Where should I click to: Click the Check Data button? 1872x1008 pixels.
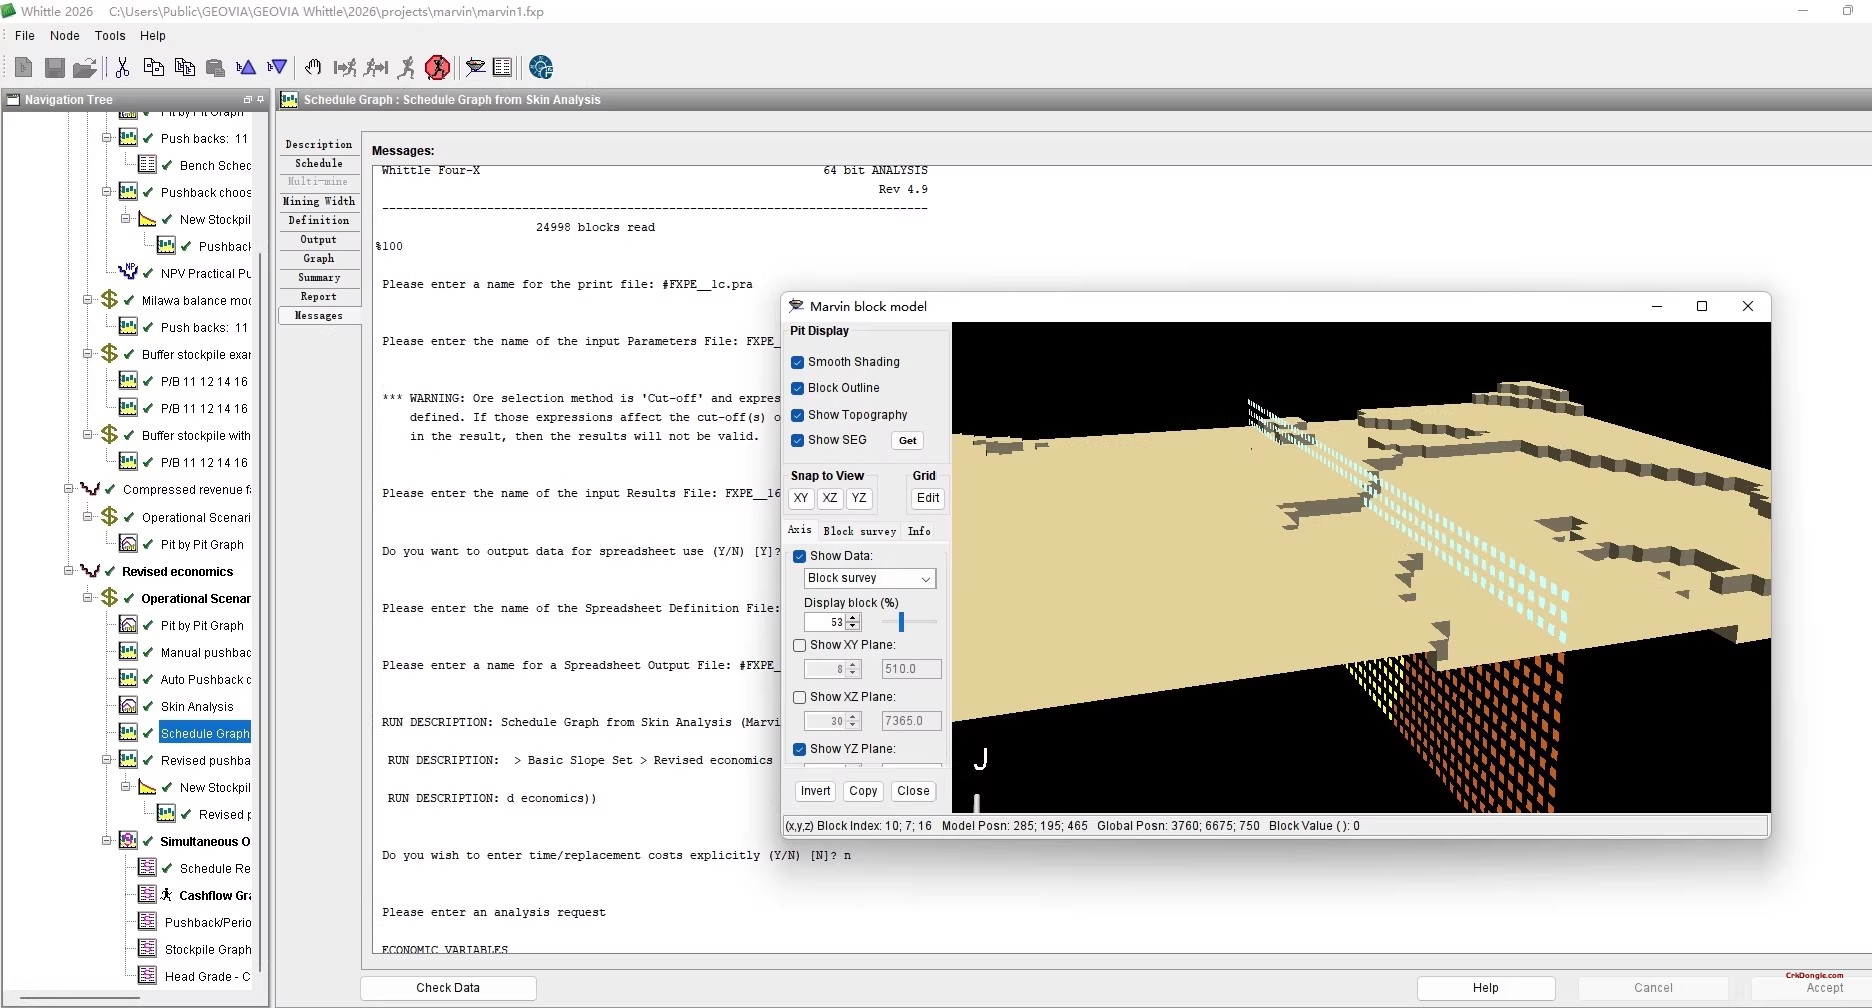coord(448,988)
